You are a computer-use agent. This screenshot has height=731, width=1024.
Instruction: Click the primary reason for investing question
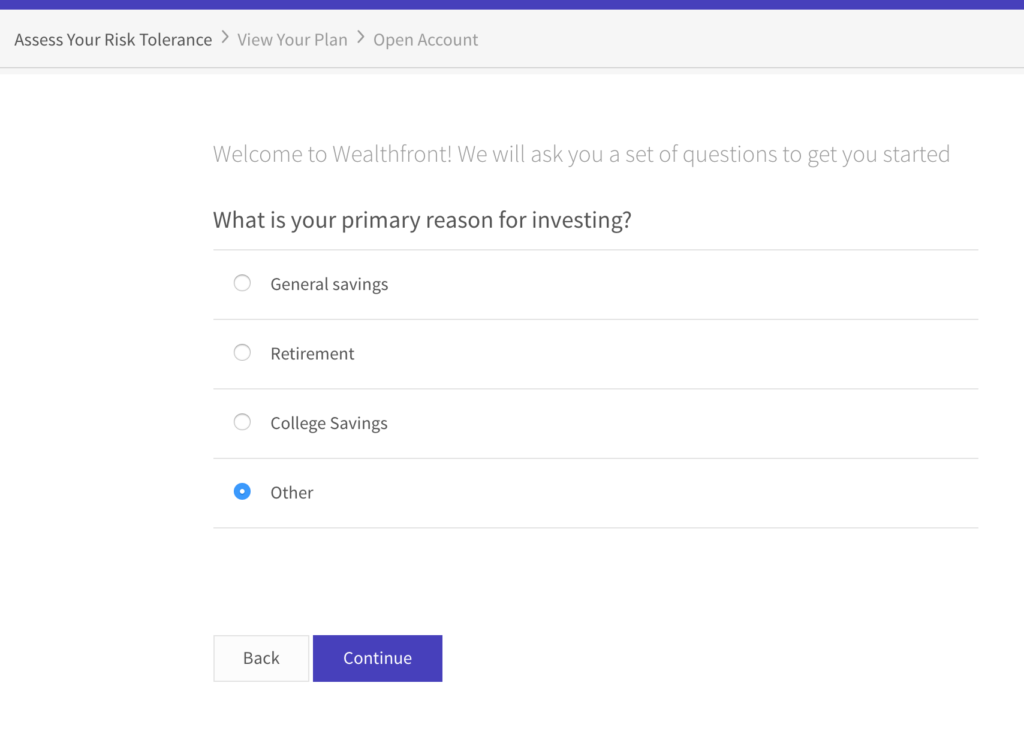click(x=422, y=220)
